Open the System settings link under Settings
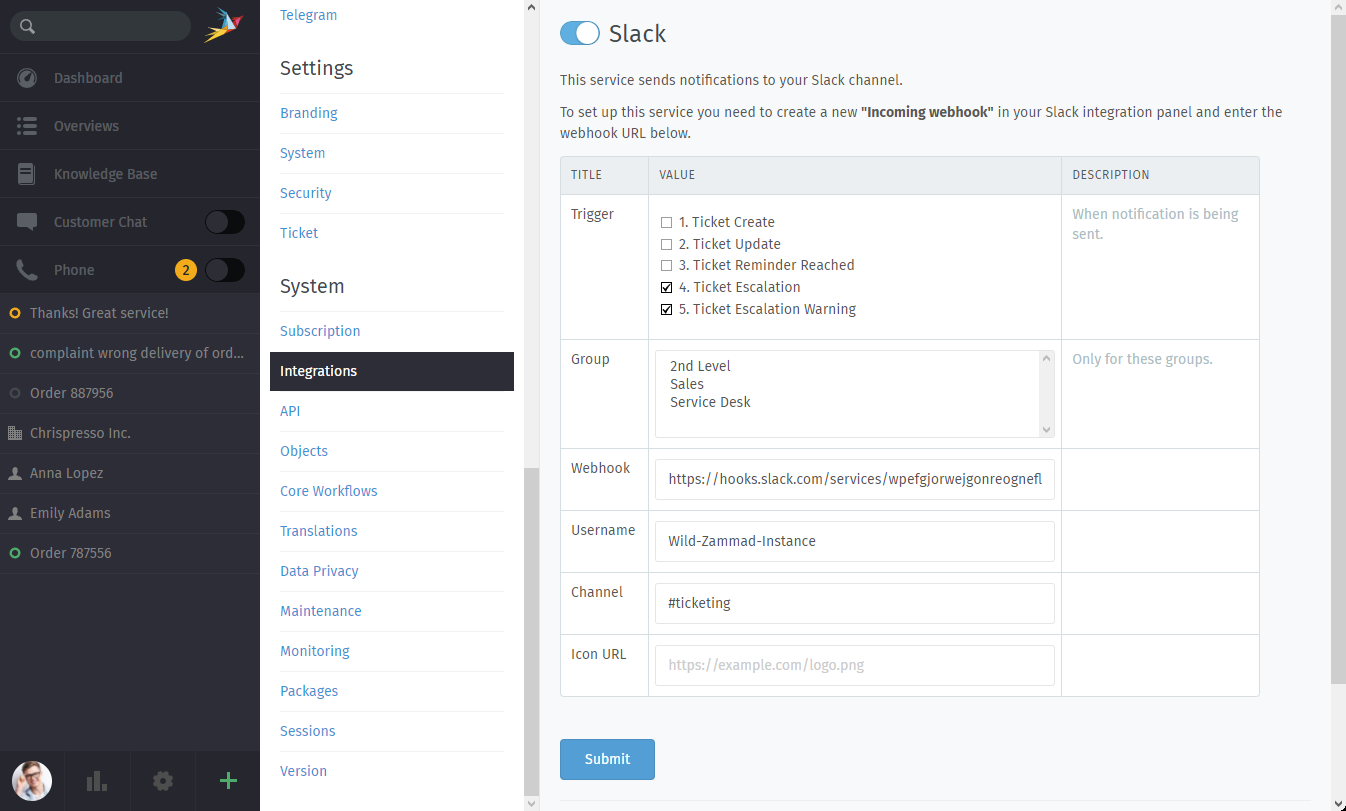The height and width of the screenshot is (811, 1346). pos(303,153)
